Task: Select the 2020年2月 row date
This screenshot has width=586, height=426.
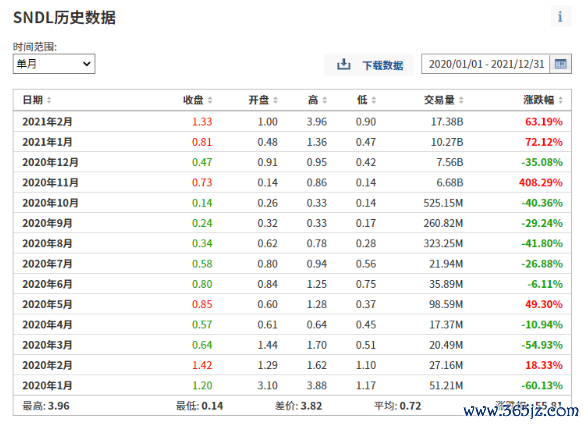Action: (x=47, y=365)
